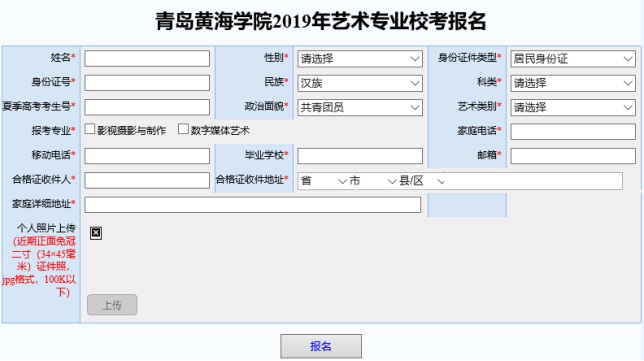Expand the 县/区 district dropdown
Screen dimensions: 644x361
pyautogui.click(x=422, y=181)
